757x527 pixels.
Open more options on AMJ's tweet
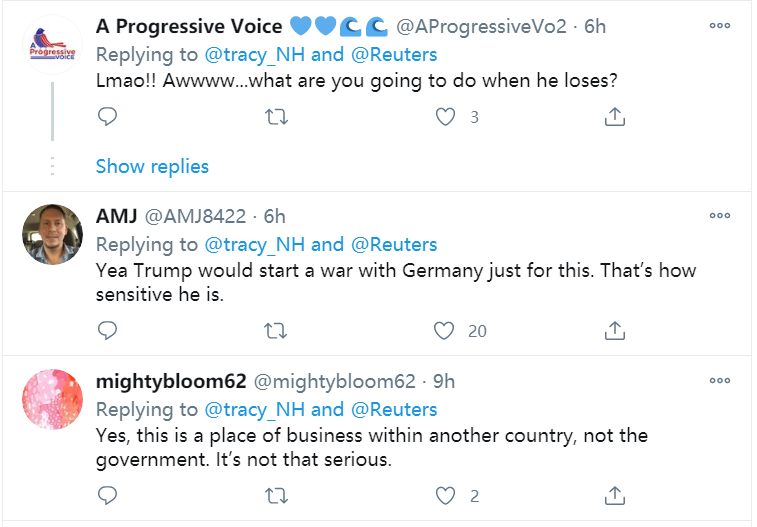(x=719, y=216)
